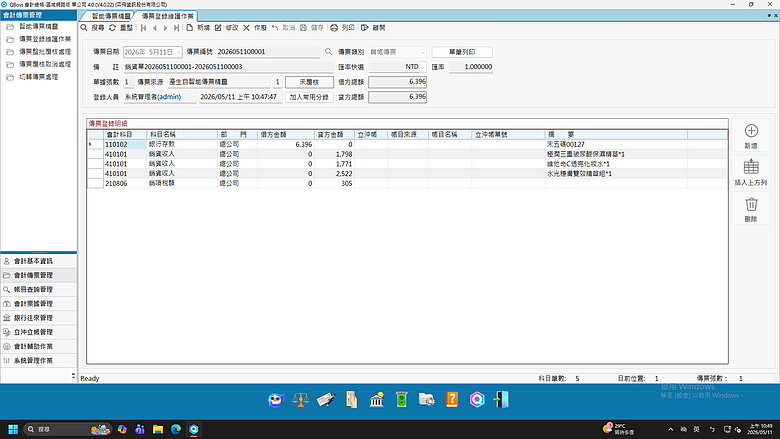
Task: Jump to the last voucher record
Action: 176,28
